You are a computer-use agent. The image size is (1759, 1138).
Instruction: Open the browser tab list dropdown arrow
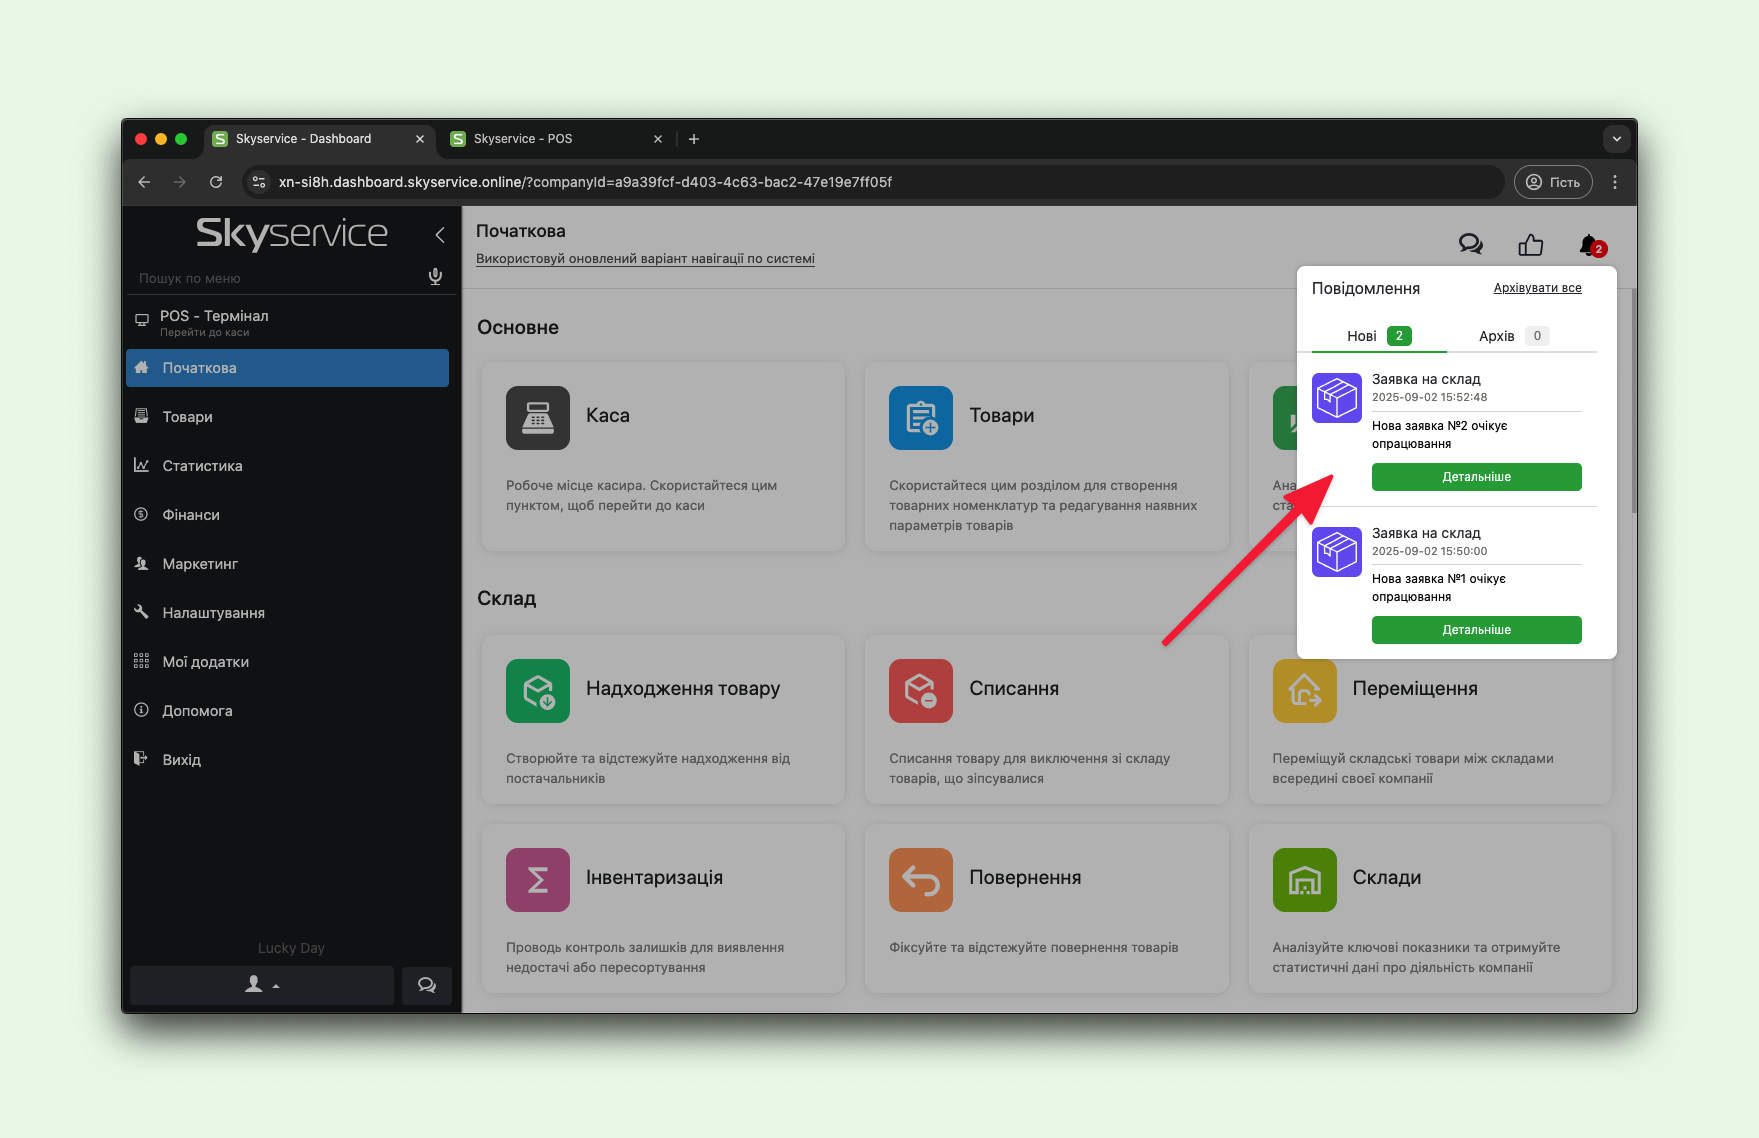1616,139
